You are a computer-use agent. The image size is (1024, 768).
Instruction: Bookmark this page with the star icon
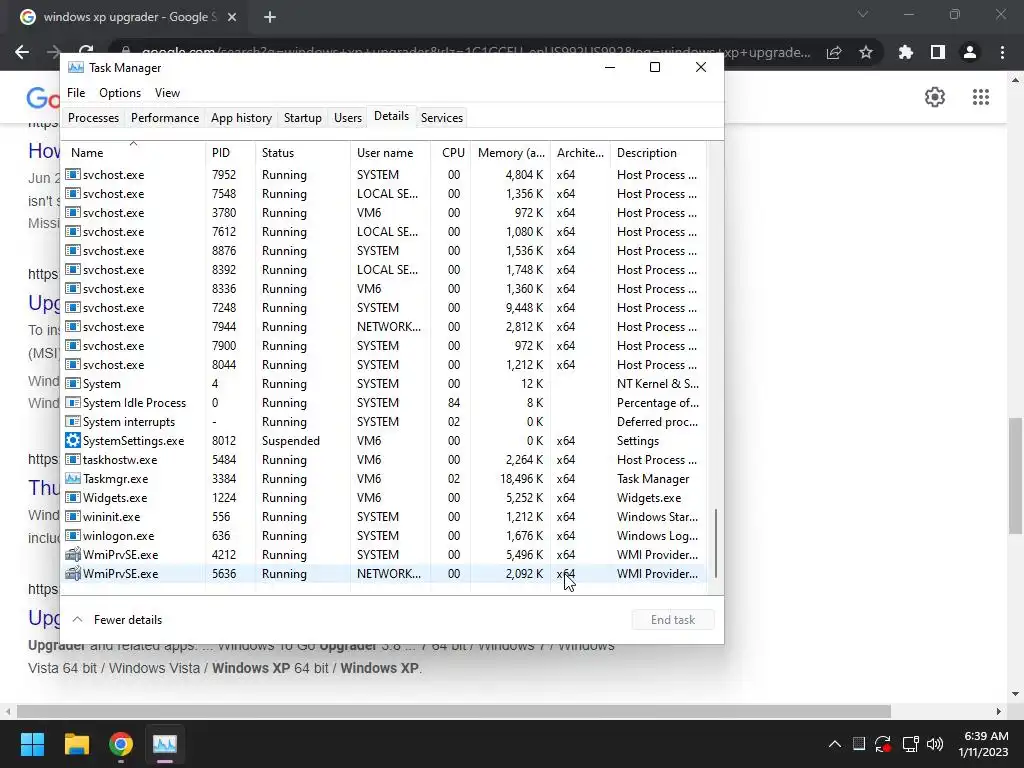pos(866,52)
